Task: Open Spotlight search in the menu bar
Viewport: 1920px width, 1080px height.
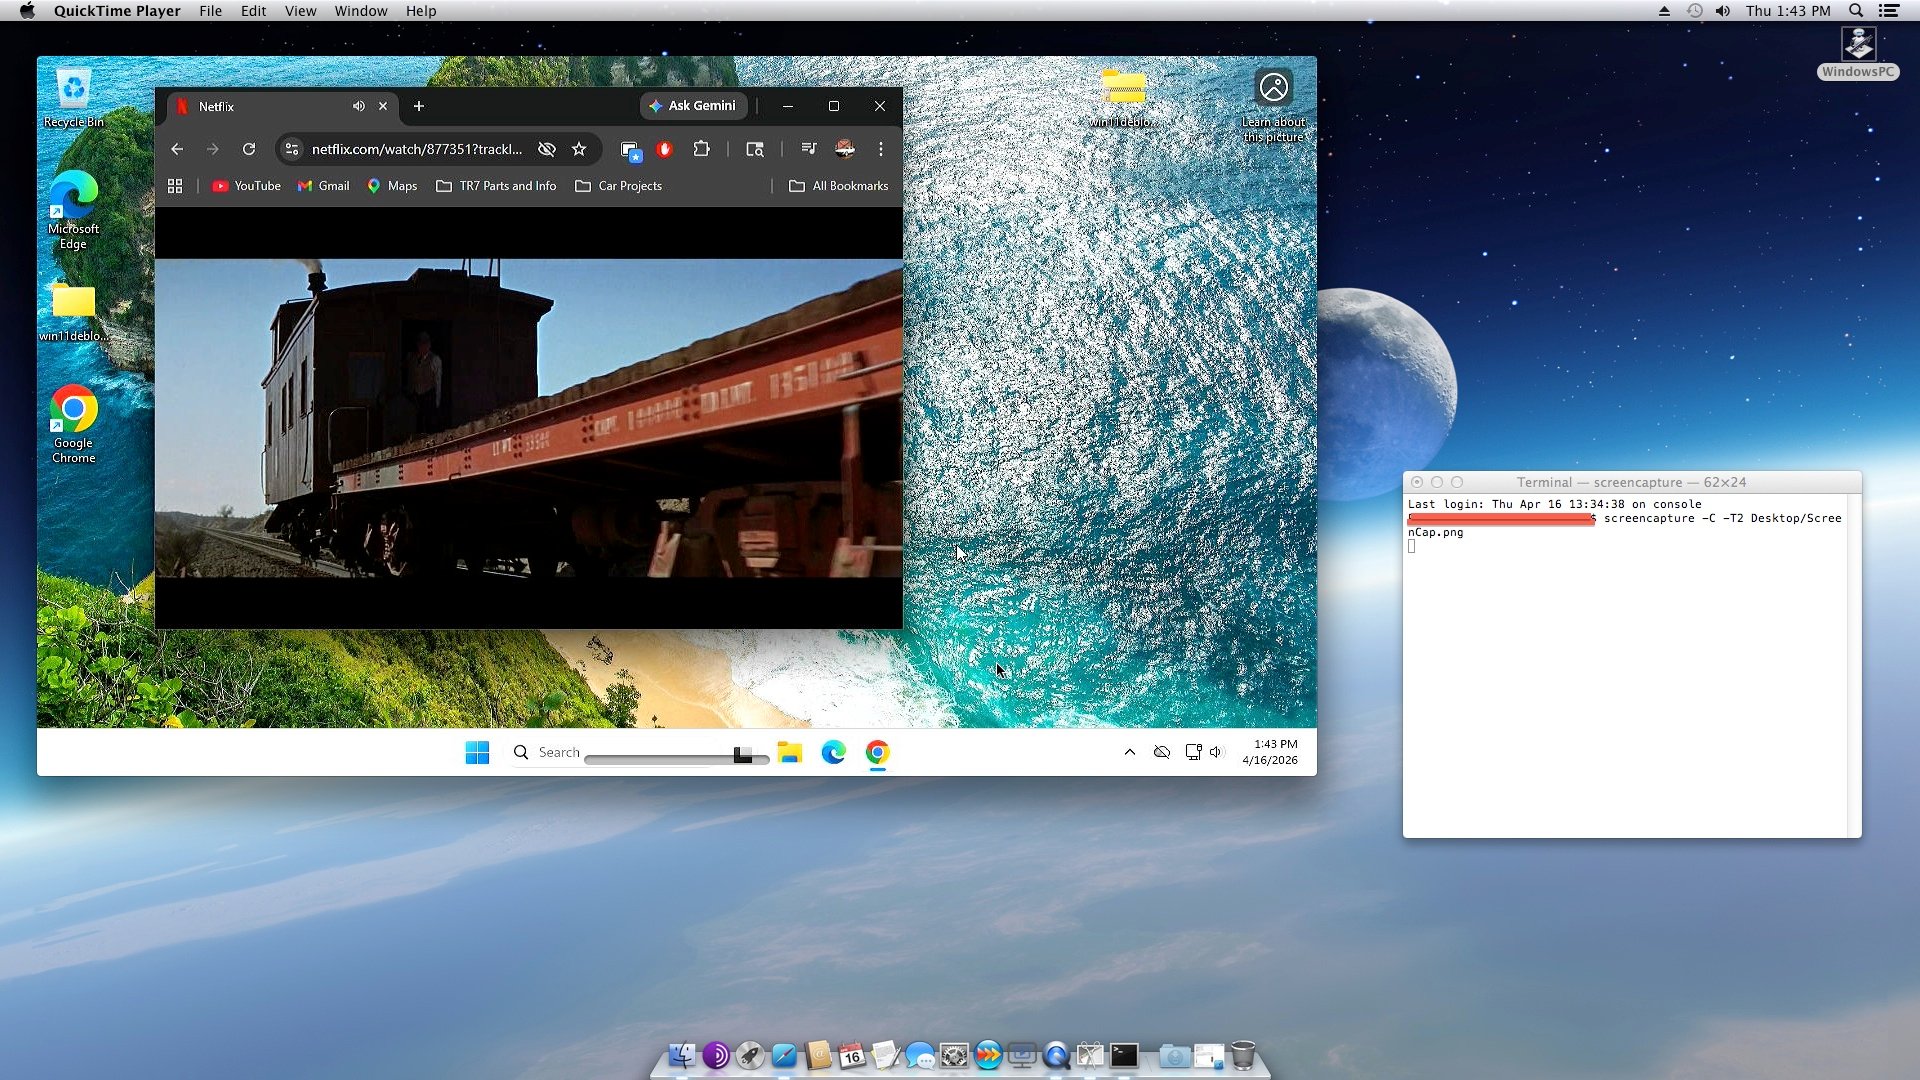Action: [1856, 11]
